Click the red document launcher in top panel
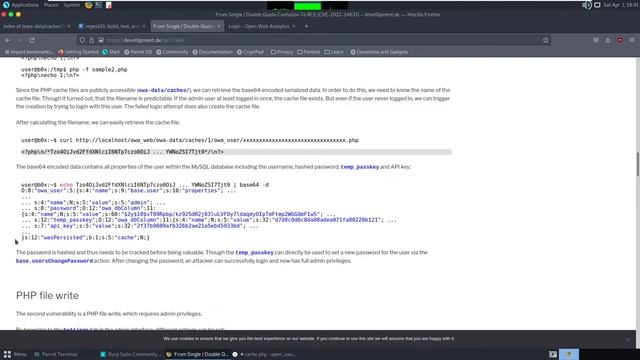The width and height of the screenshot is (640, 360). (109, 5)
